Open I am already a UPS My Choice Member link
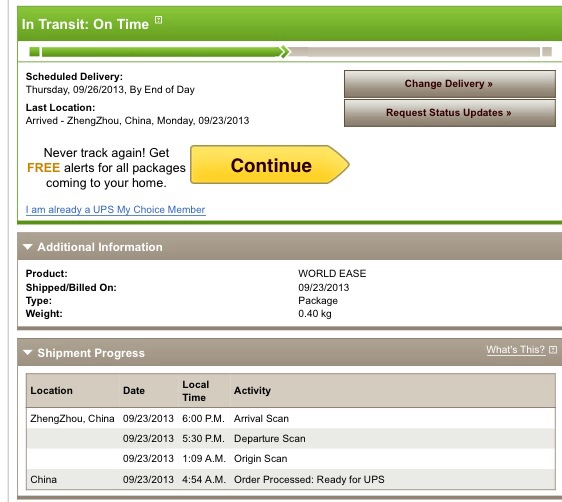The image size is (562, 502). pyautogui.click(x=115, y=210)
